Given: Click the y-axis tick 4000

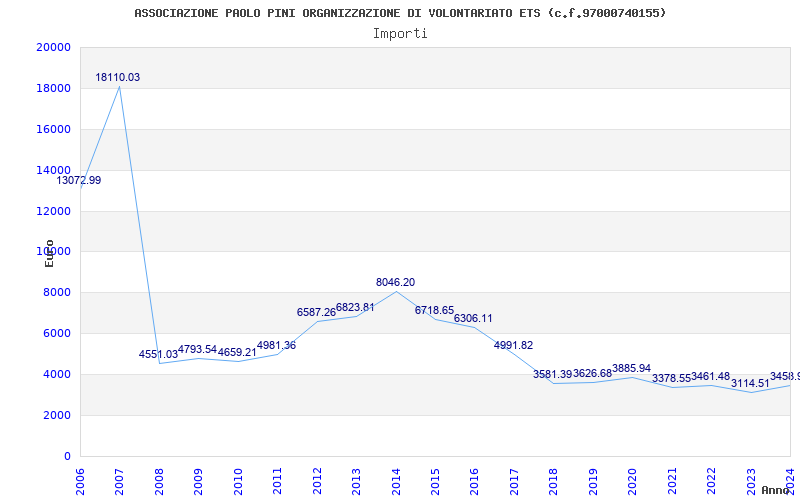Looking at the screenshot, I should point(57,374).
